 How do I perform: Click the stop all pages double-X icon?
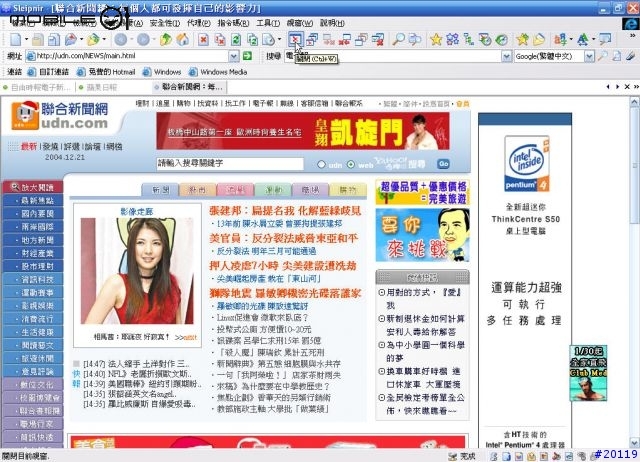[220, 40]
